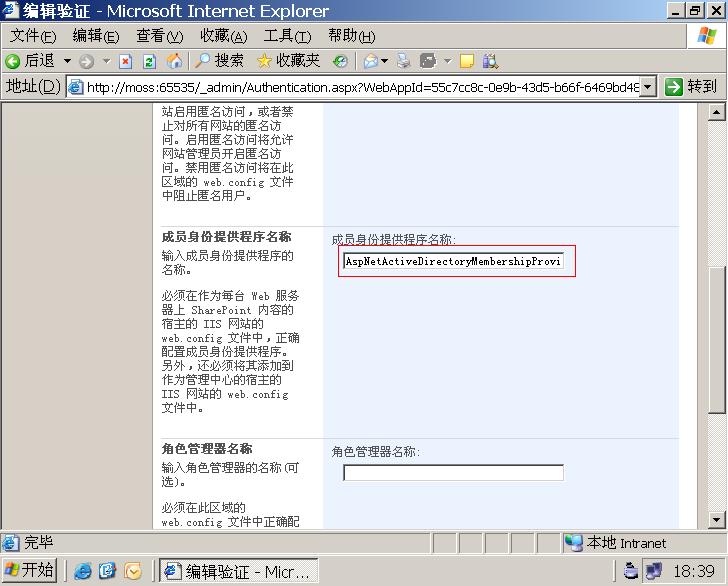The height and width of the screenshot is (586, 728).
Task: Click the page icon in address bar
Action: (76, 87)
